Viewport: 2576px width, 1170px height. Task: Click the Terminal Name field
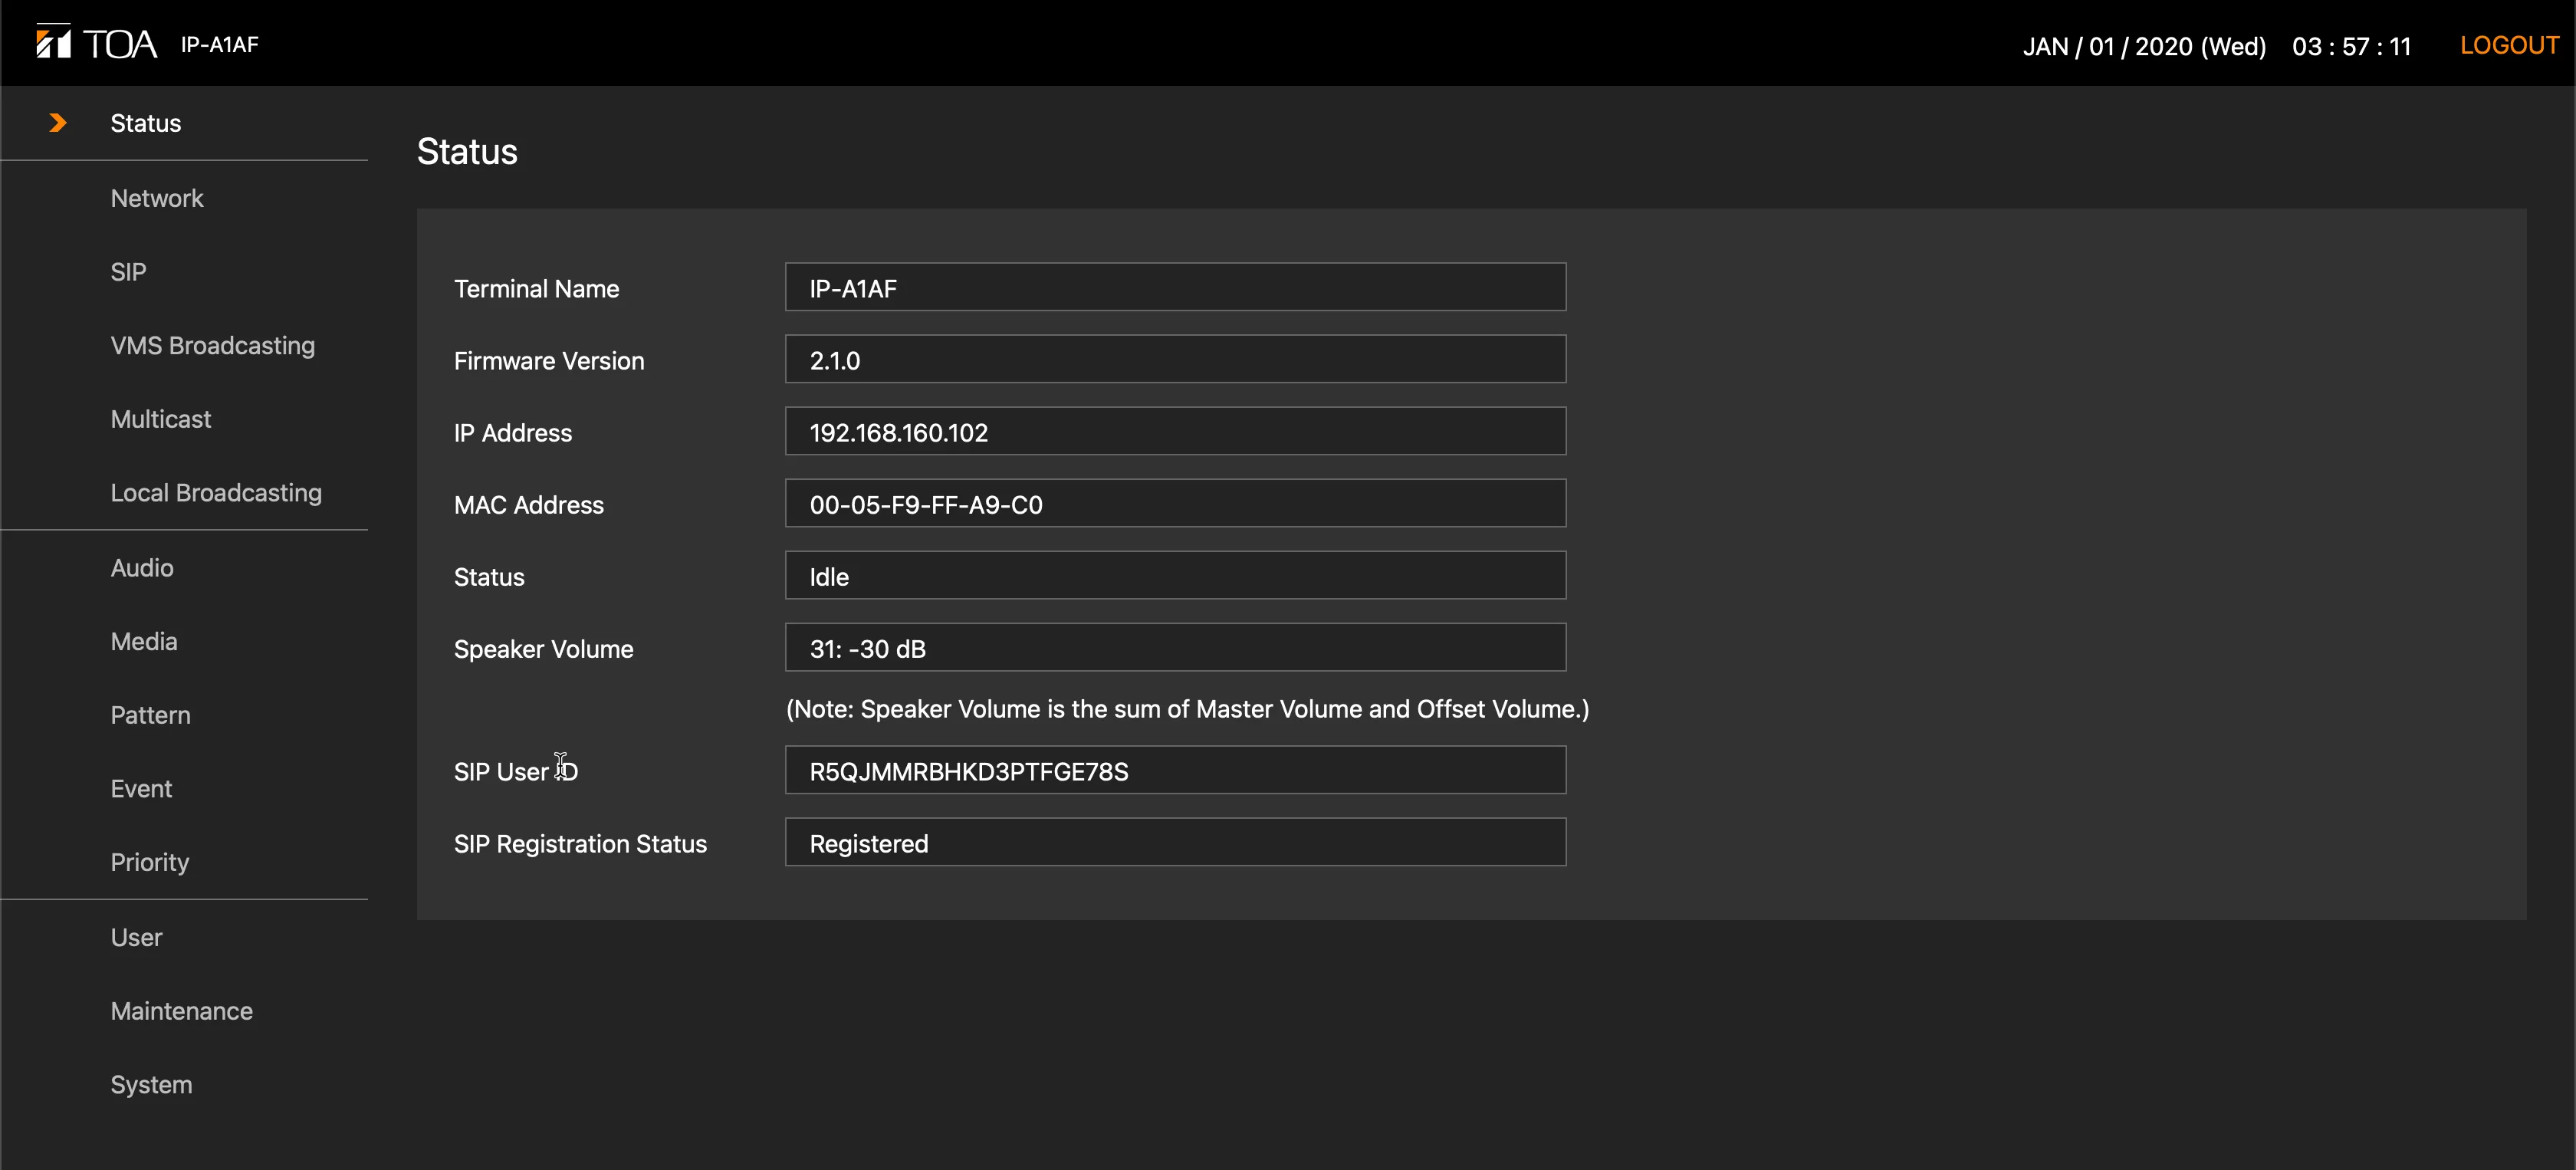1175,288
